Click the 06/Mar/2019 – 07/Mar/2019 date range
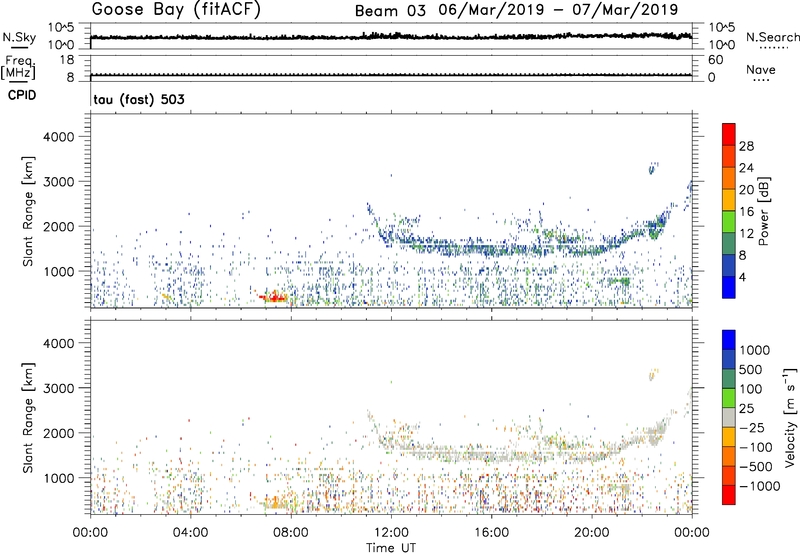The width and height of the screenshot is (800, 554). [558, 10]
